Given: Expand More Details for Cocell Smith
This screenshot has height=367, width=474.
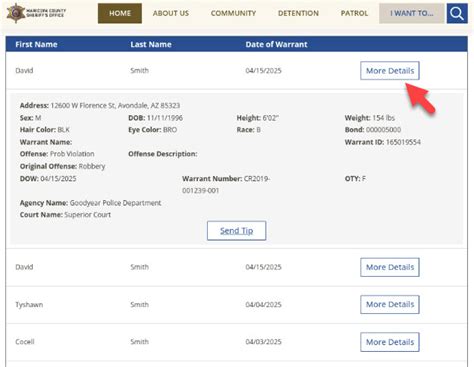Looking at the screenshot, I should click(x=390, y=342).
